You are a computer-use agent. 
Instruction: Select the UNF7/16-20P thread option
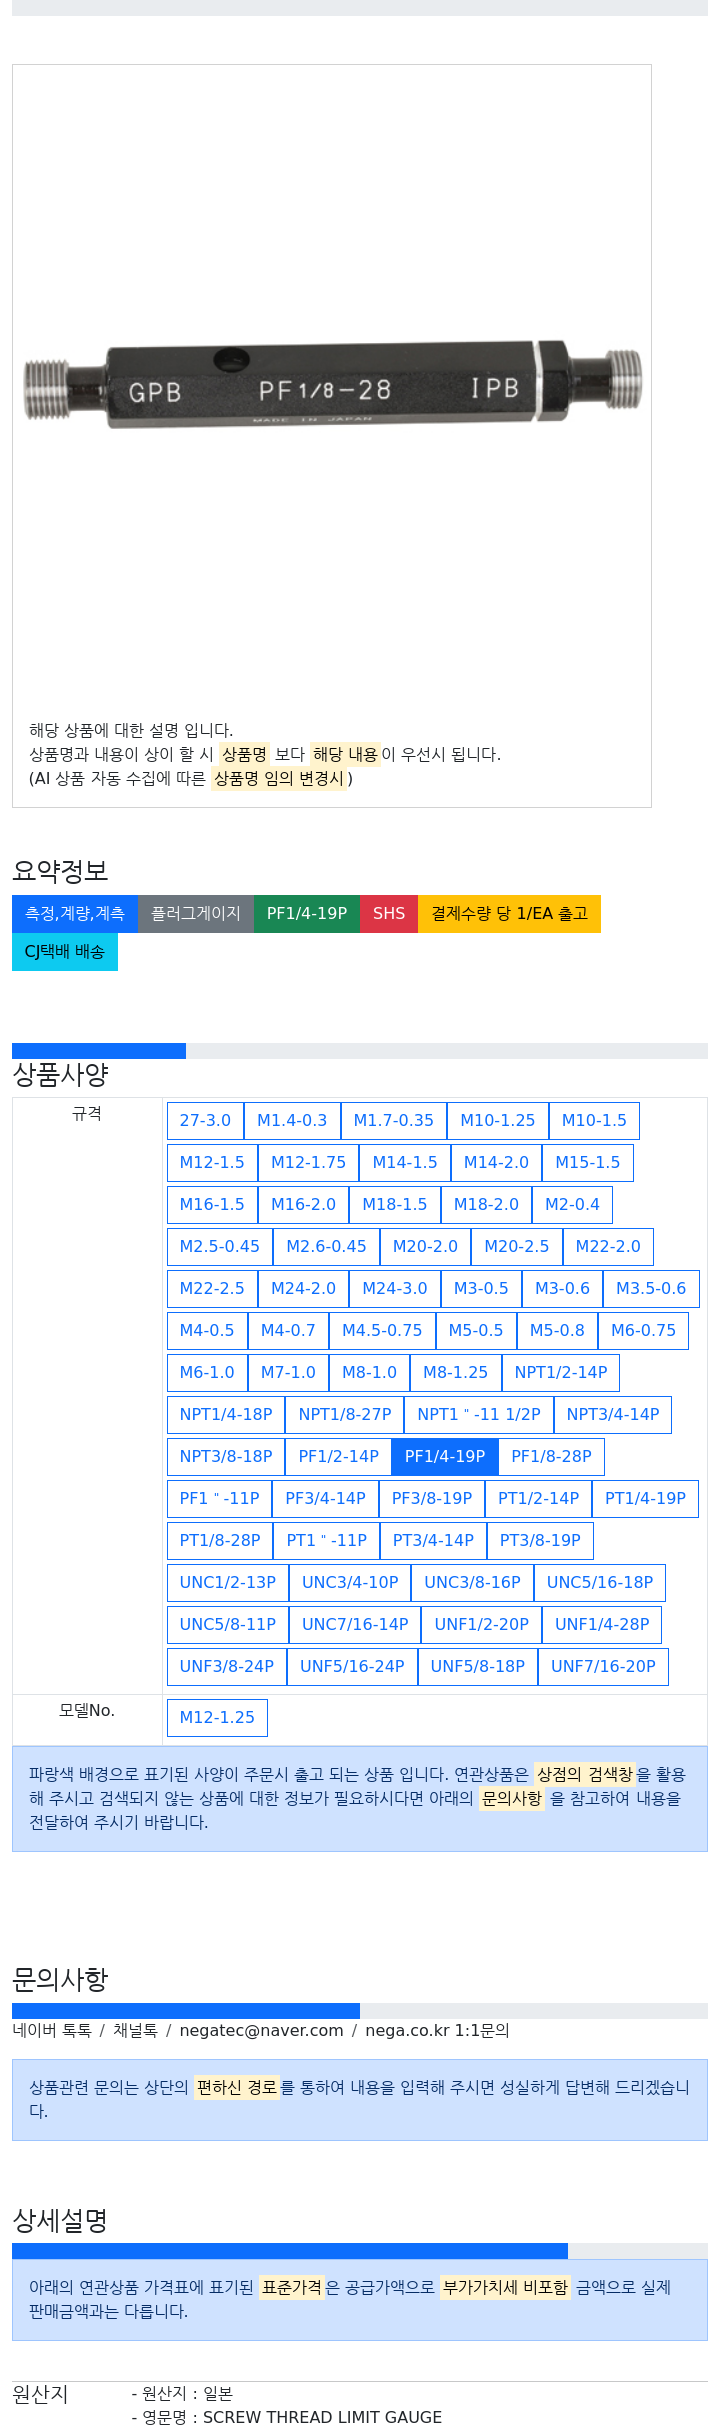[x=603, y=1666]
